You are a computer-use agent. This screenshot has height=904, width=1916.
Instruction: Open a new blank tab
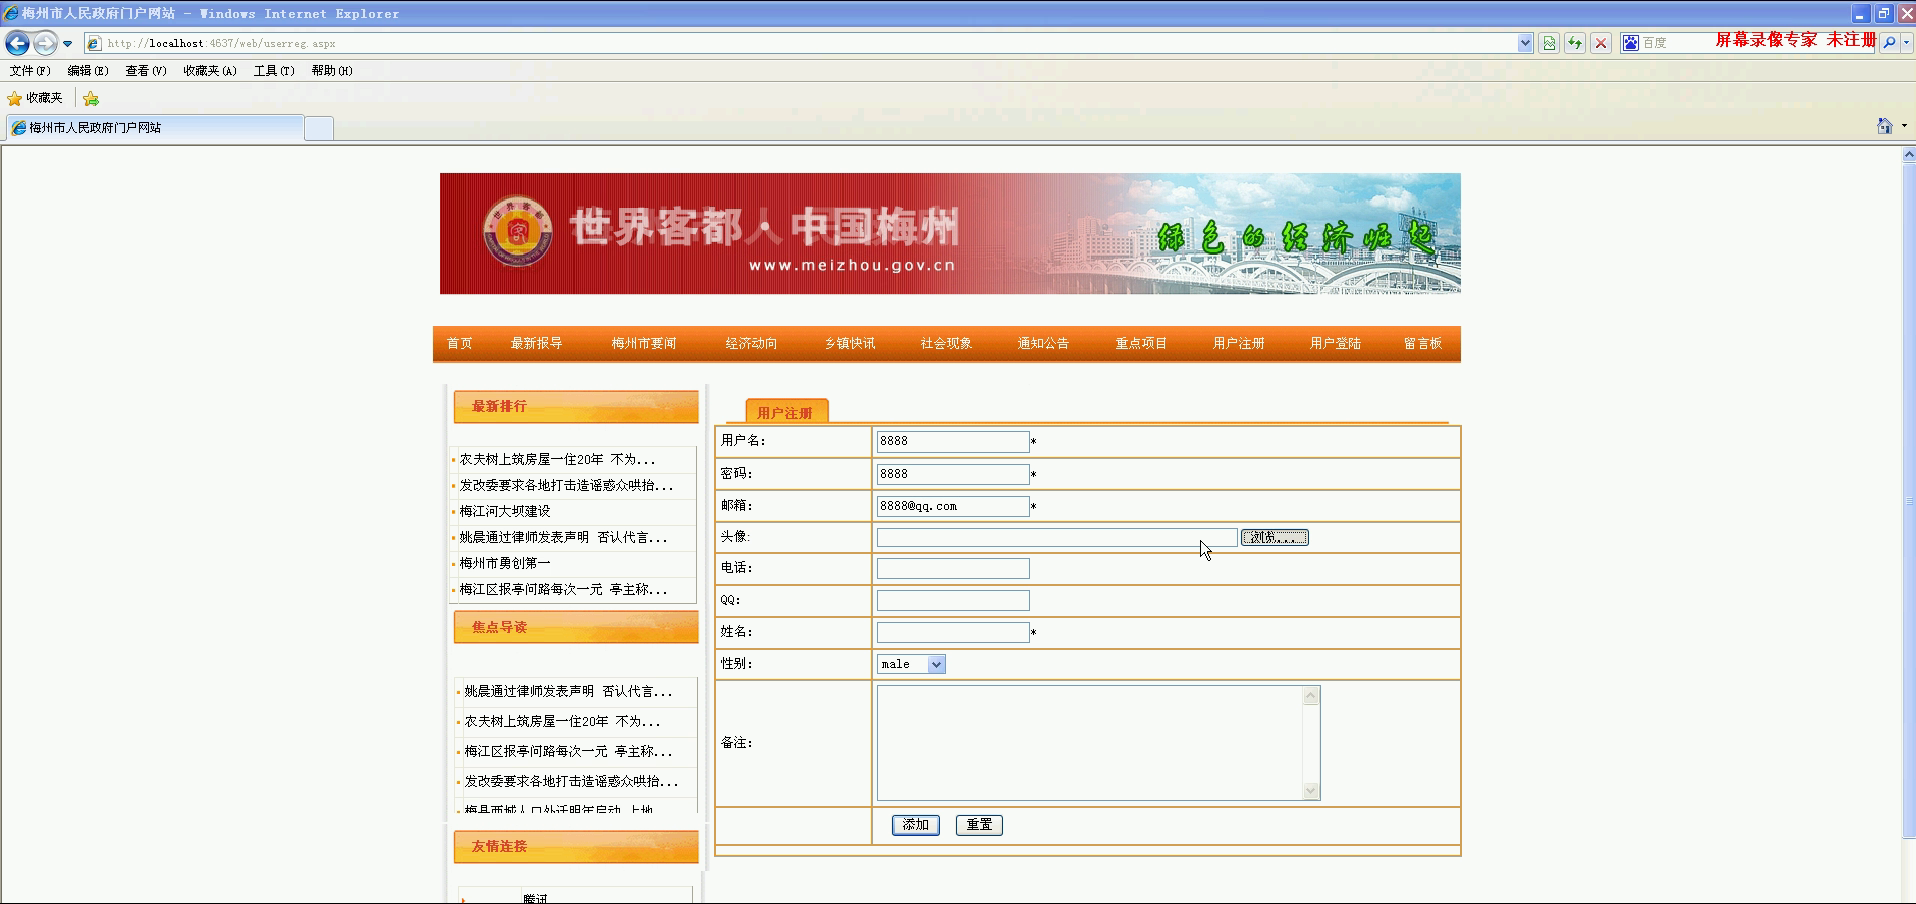pos(319,128)
